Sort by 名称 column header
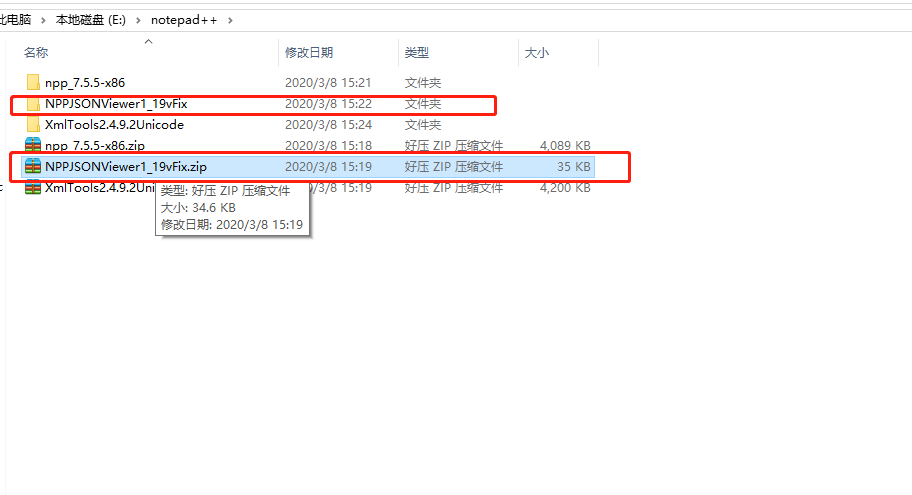The width and height of the screenshot is (912, 495). pos(36,52)
